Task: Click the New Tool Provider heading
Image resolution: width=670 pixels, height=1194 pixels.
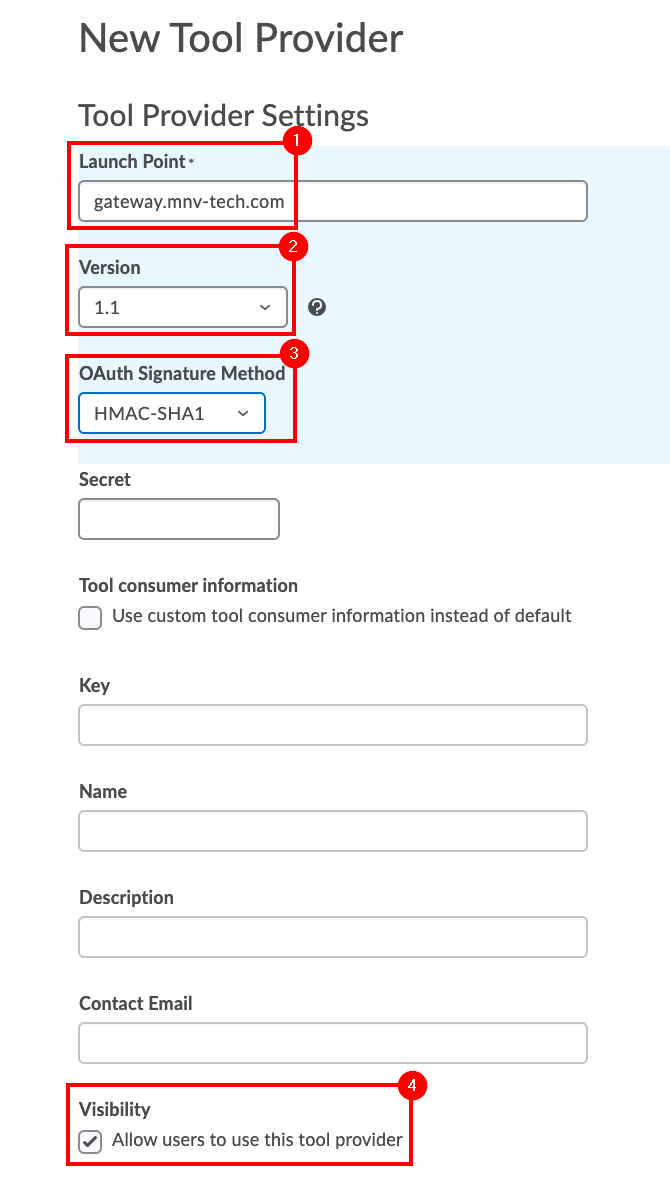Action: coord(240,38)
